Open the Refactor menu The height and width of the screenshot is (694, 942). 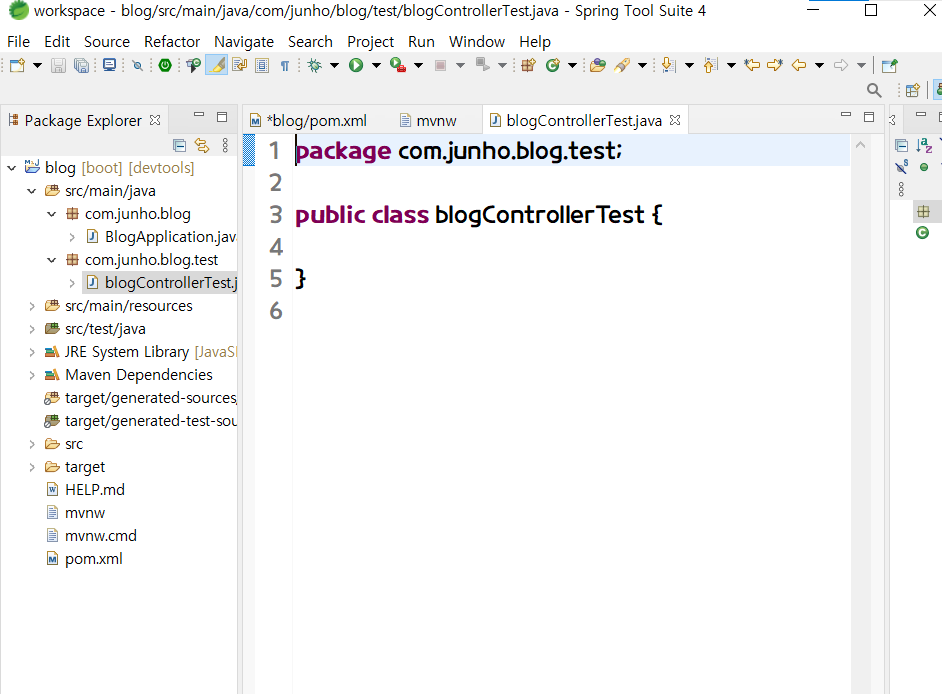coord(172,41)
